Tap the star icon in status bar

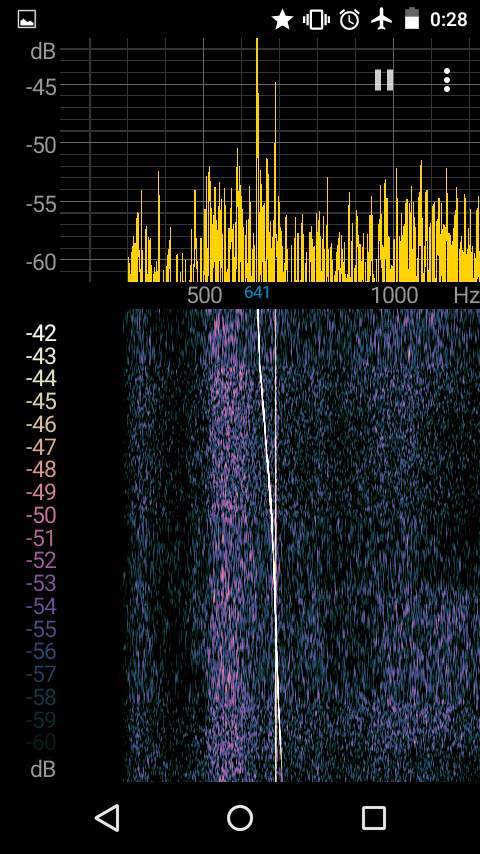click(x=282, y=20)
